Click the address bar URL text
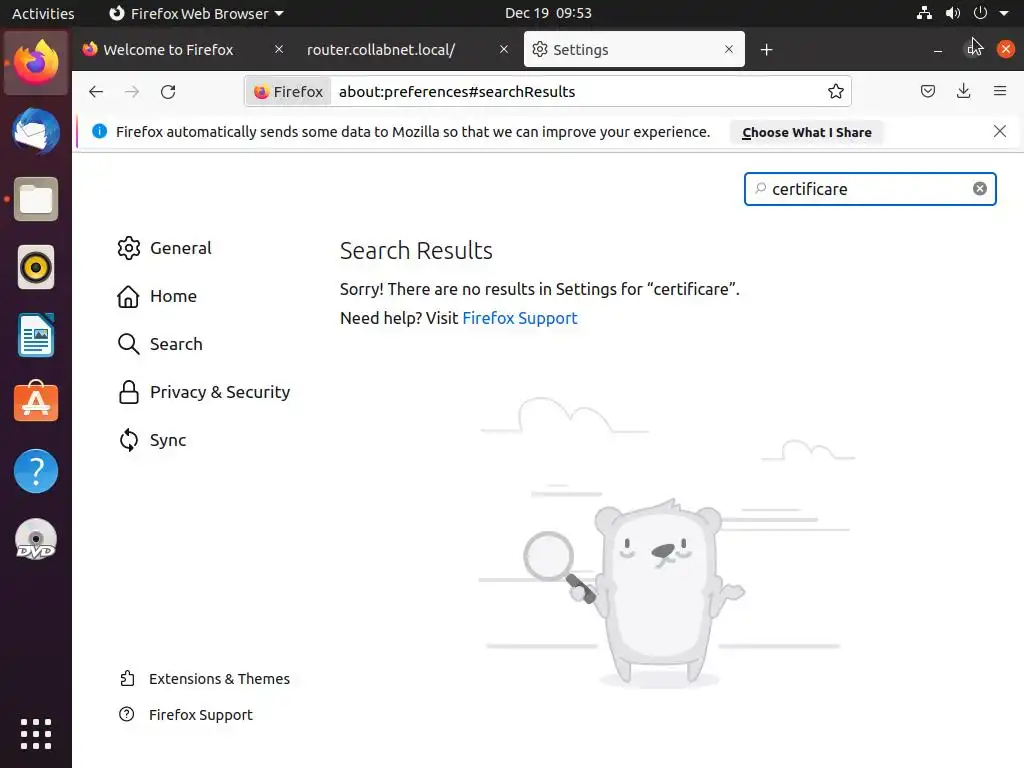 click(x=457, y=91)
